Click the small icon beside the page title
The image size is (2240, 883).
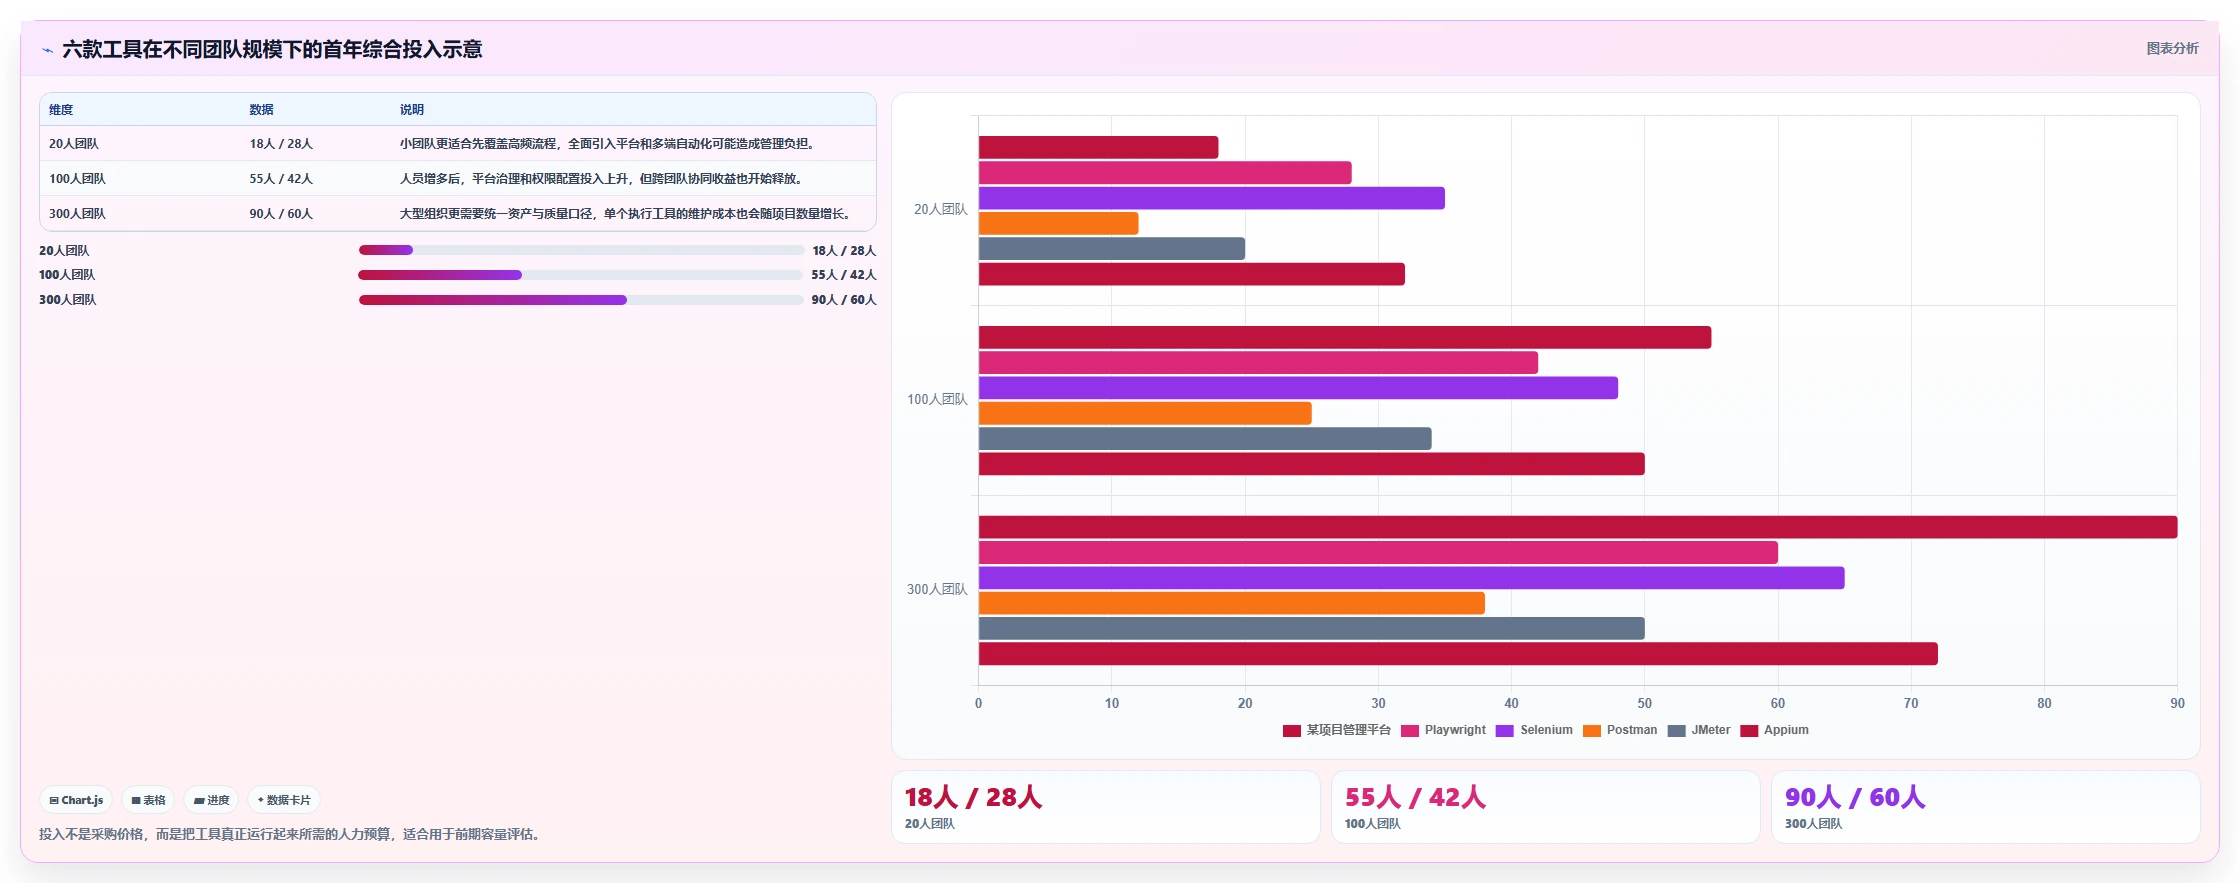point(47,50)
